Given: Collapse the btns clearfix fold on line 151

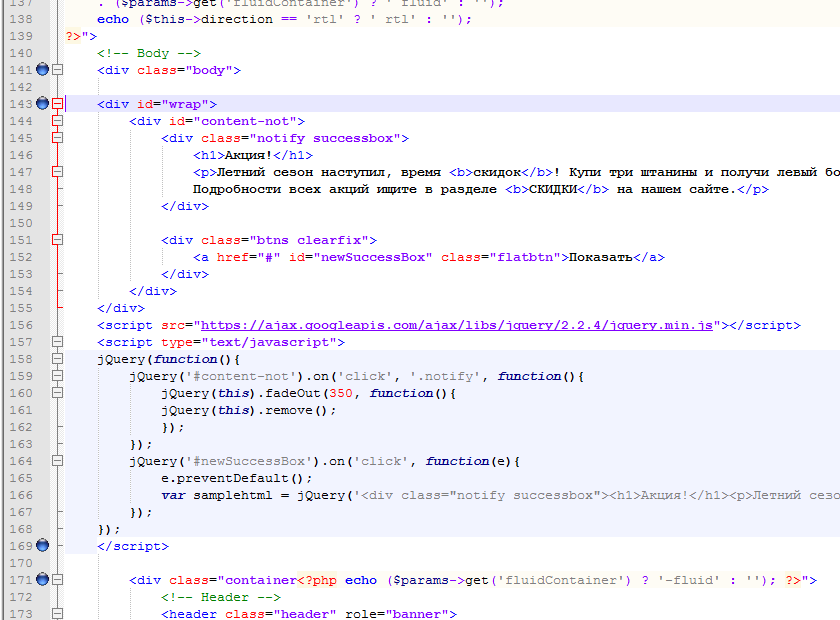Looking at the screenshot, I should click(57, 240).
